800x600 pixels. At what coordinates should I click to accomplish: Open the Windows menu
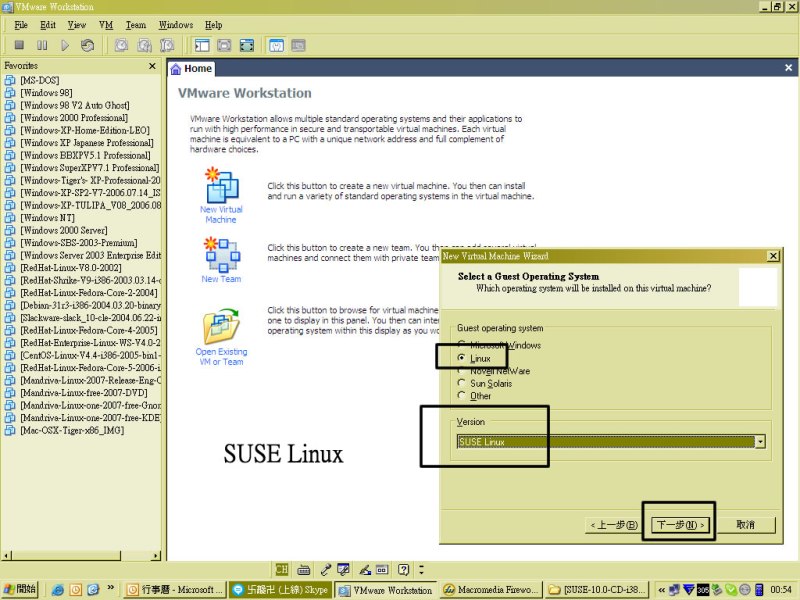point(176,25)
